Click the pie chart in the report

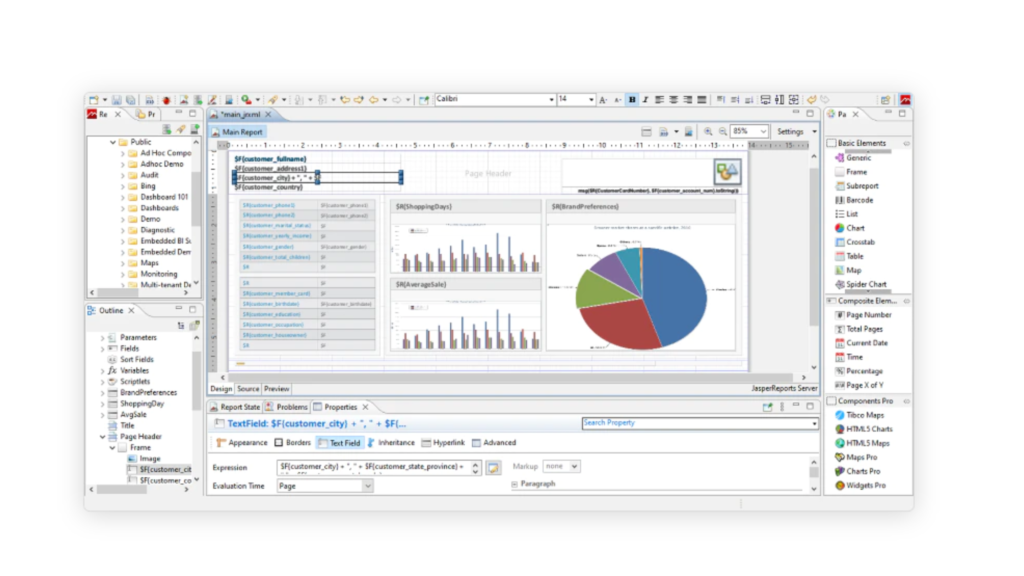pyautogui.click(x=641, y=298)
